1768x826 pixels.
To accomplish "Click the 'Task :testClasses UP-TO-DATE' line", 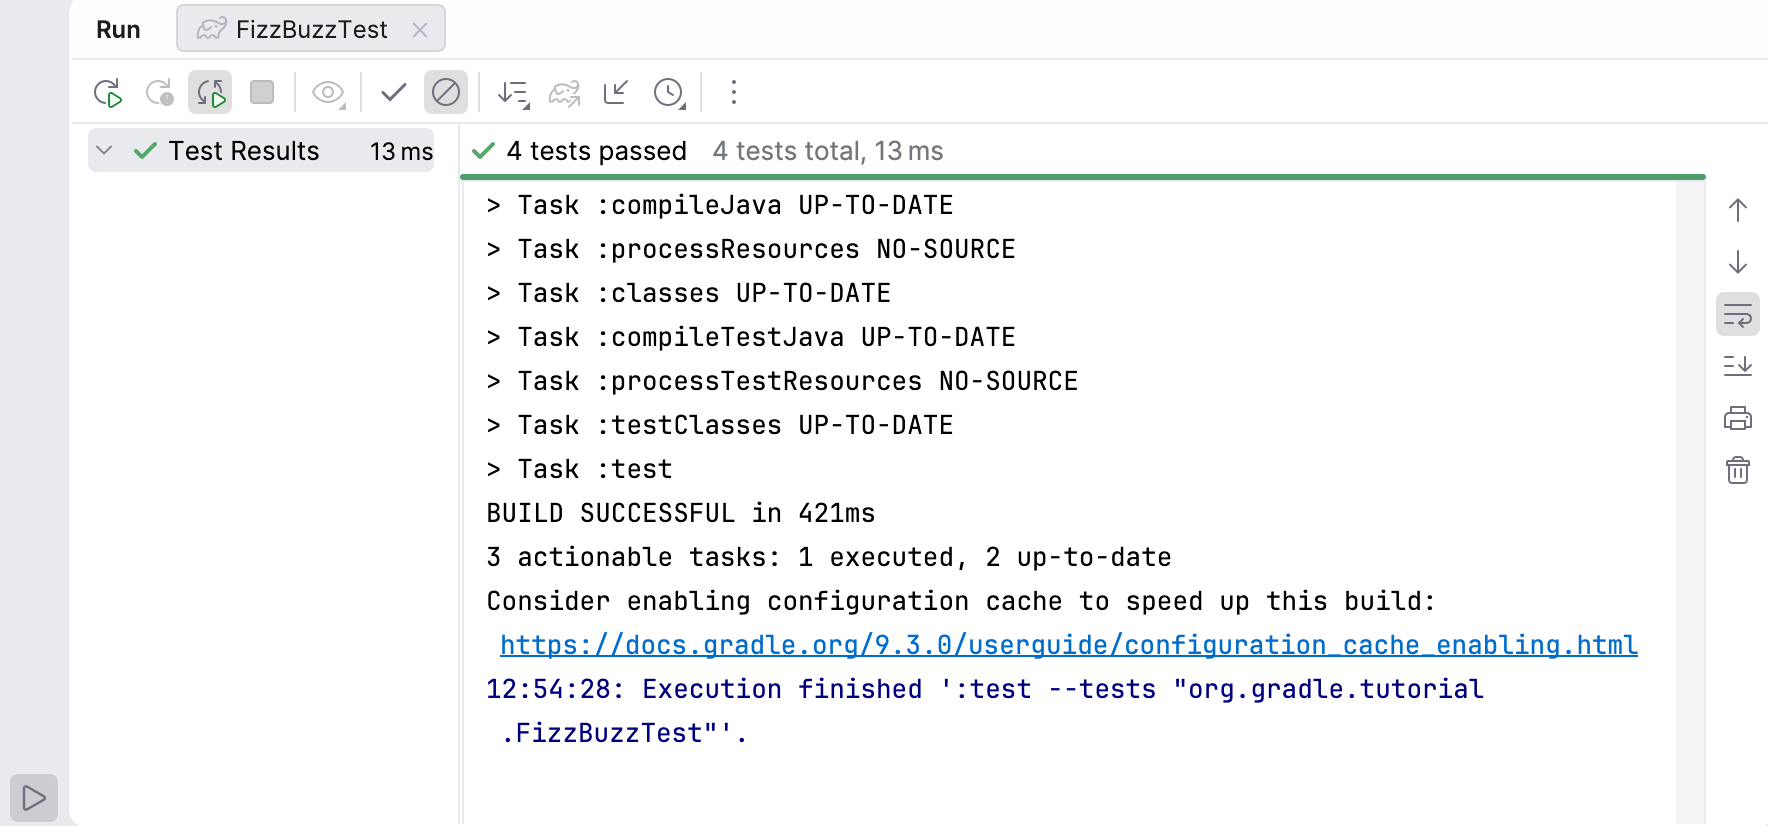I will (x=720, y=425).
